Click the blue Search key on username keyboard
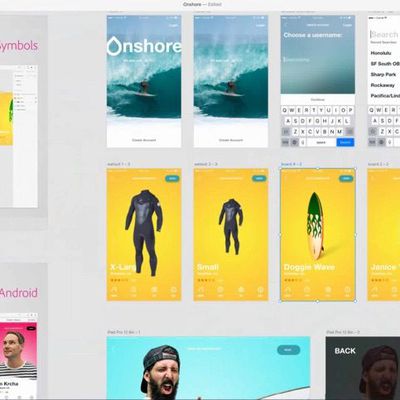Image resolution: width=400 pixels, height=400 pixels. click(x=345, y=142)
